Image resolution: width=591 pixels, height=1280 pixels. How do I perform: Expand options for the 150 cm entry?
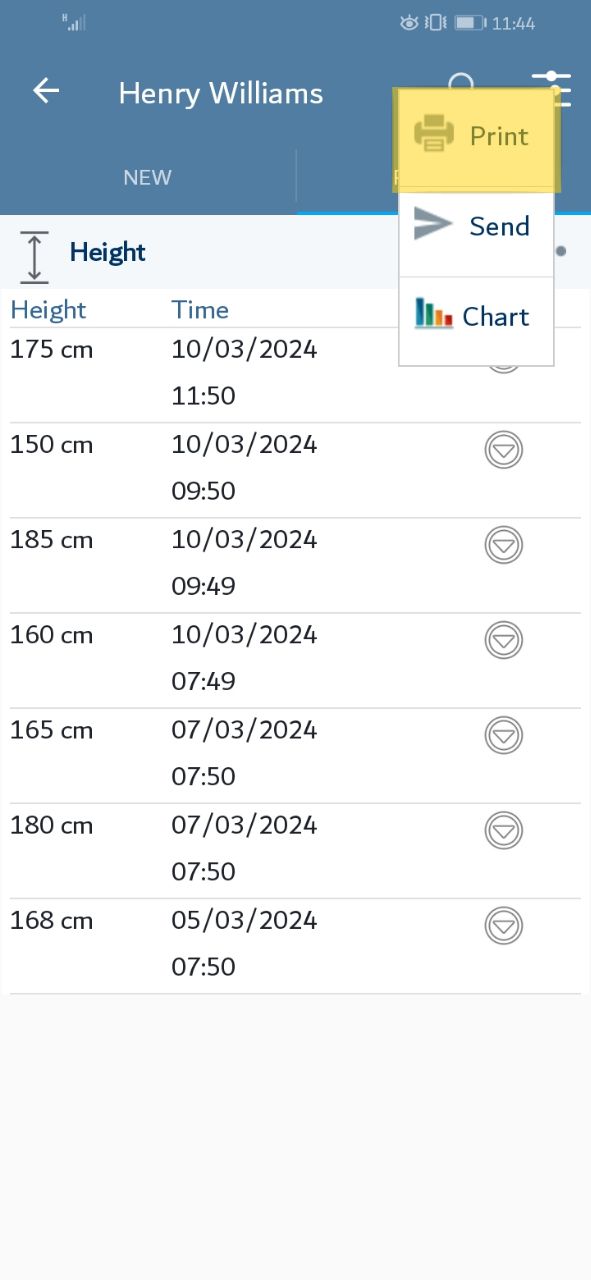[504, 450]
